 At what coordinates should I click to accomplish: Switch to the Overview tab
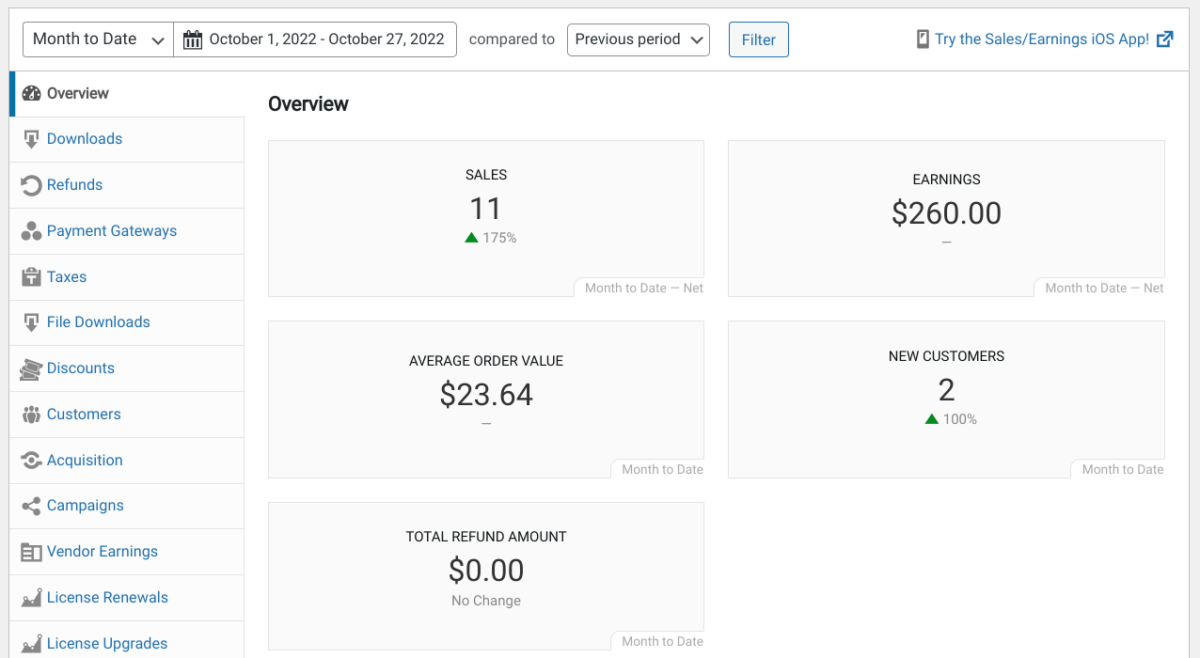point(77,94)
